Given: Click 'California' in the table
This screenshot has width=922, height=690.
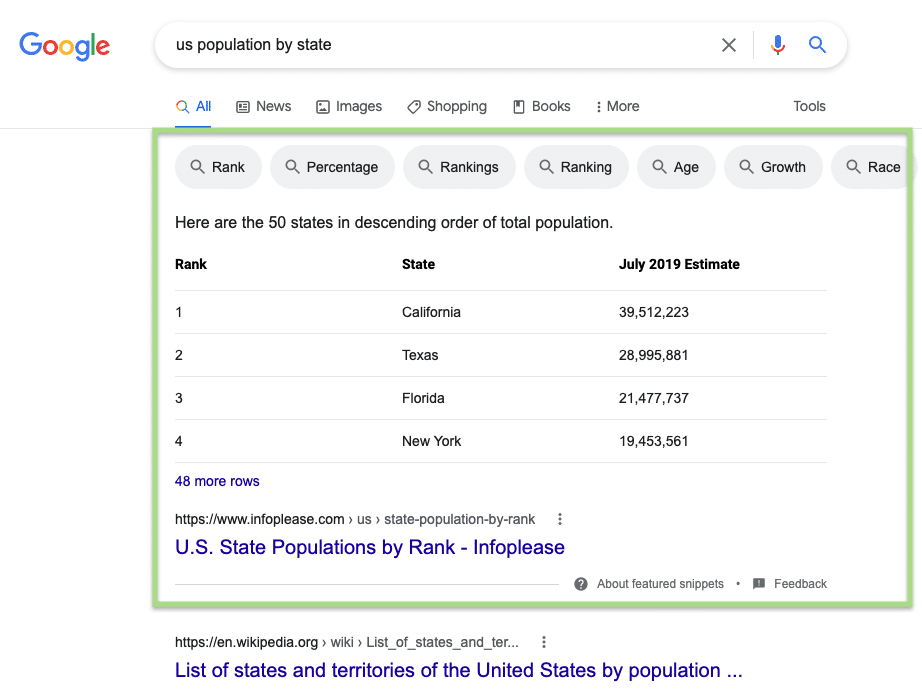Looking at the screenshot, I should 431,312.
